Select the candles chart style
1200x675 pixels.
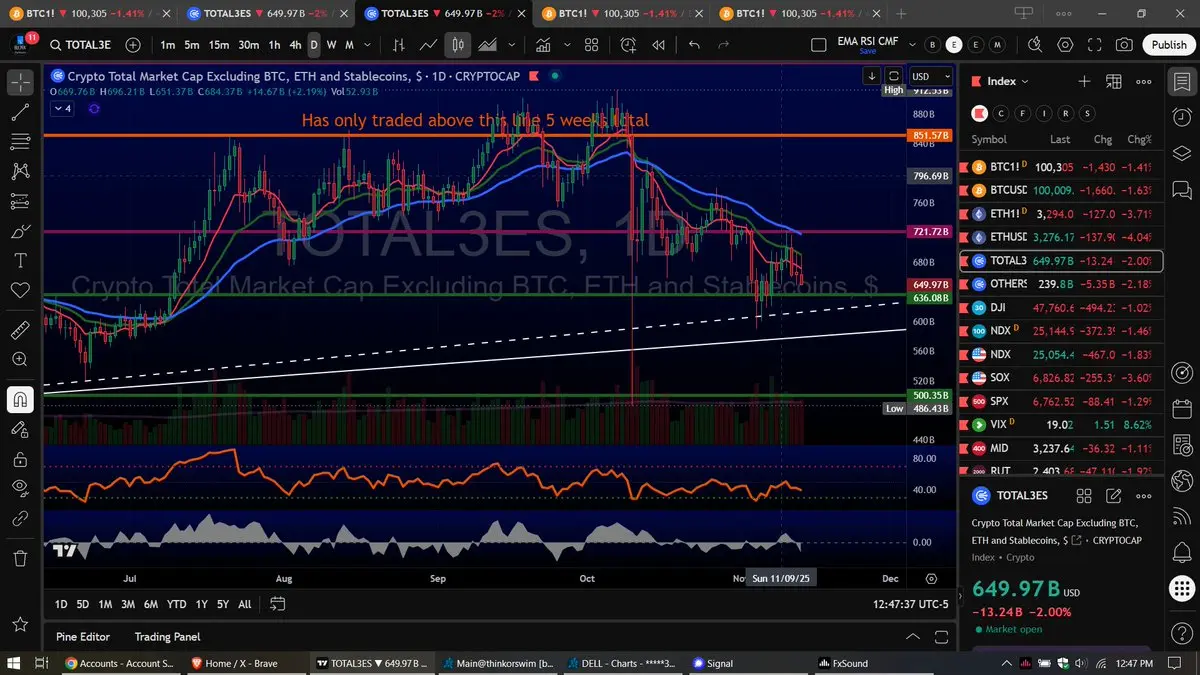(x=458, y=45)
